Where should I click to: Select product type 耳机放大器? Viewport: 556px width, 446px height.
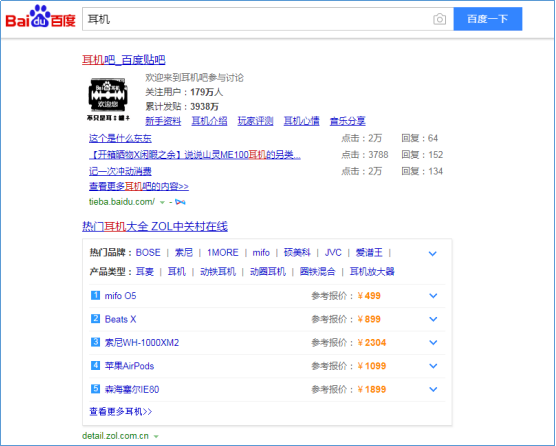[372, 272]
